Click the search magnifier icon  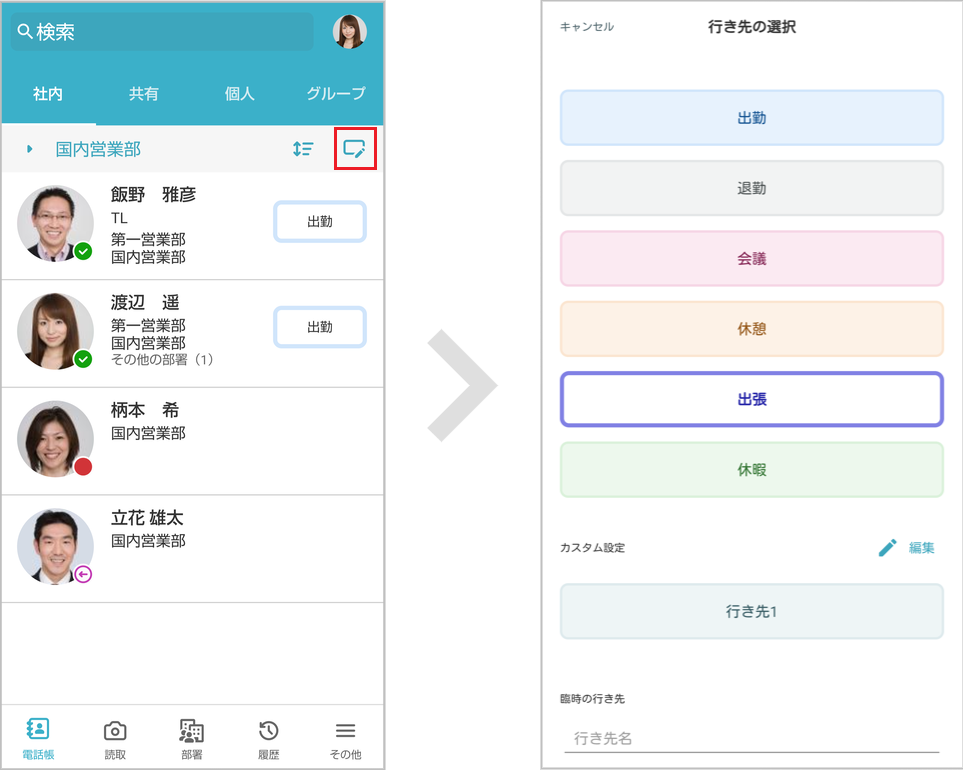pyautogui.click(x=25, y=31)
